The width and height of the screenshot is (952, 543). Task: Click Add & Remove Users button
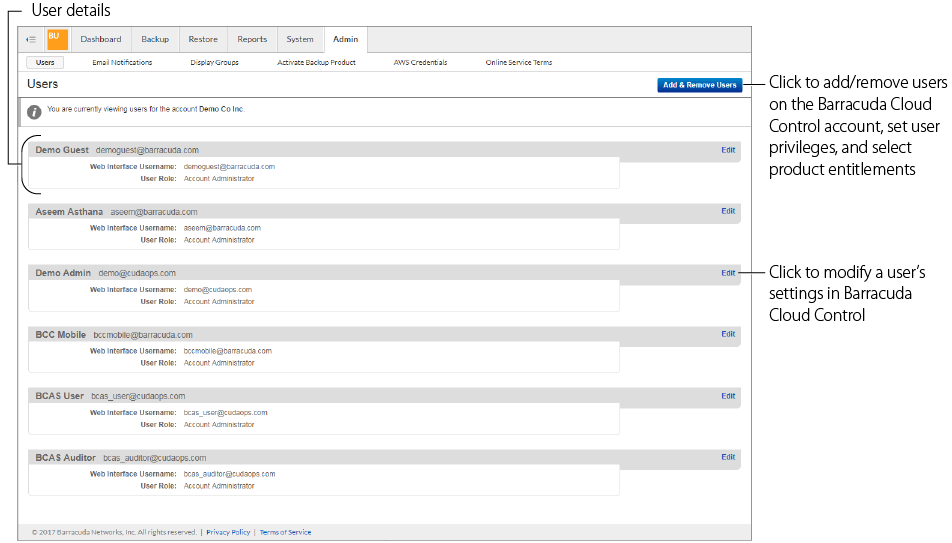[699, 85]
